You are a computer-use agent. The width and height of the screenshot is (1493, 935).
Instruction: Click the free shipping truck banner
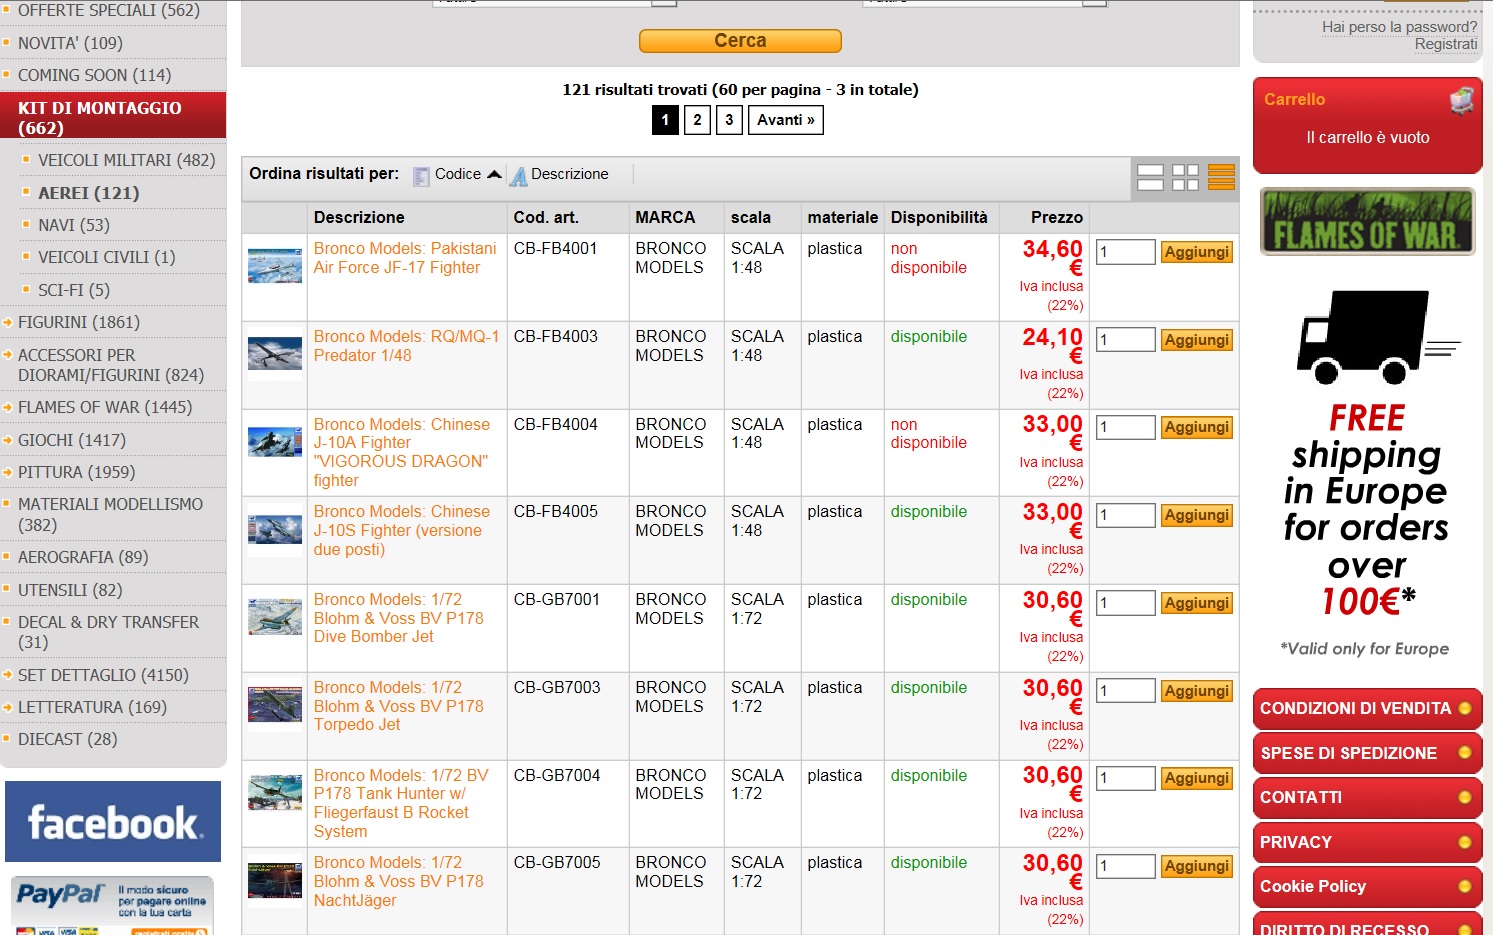click(x=1367, y=475)
